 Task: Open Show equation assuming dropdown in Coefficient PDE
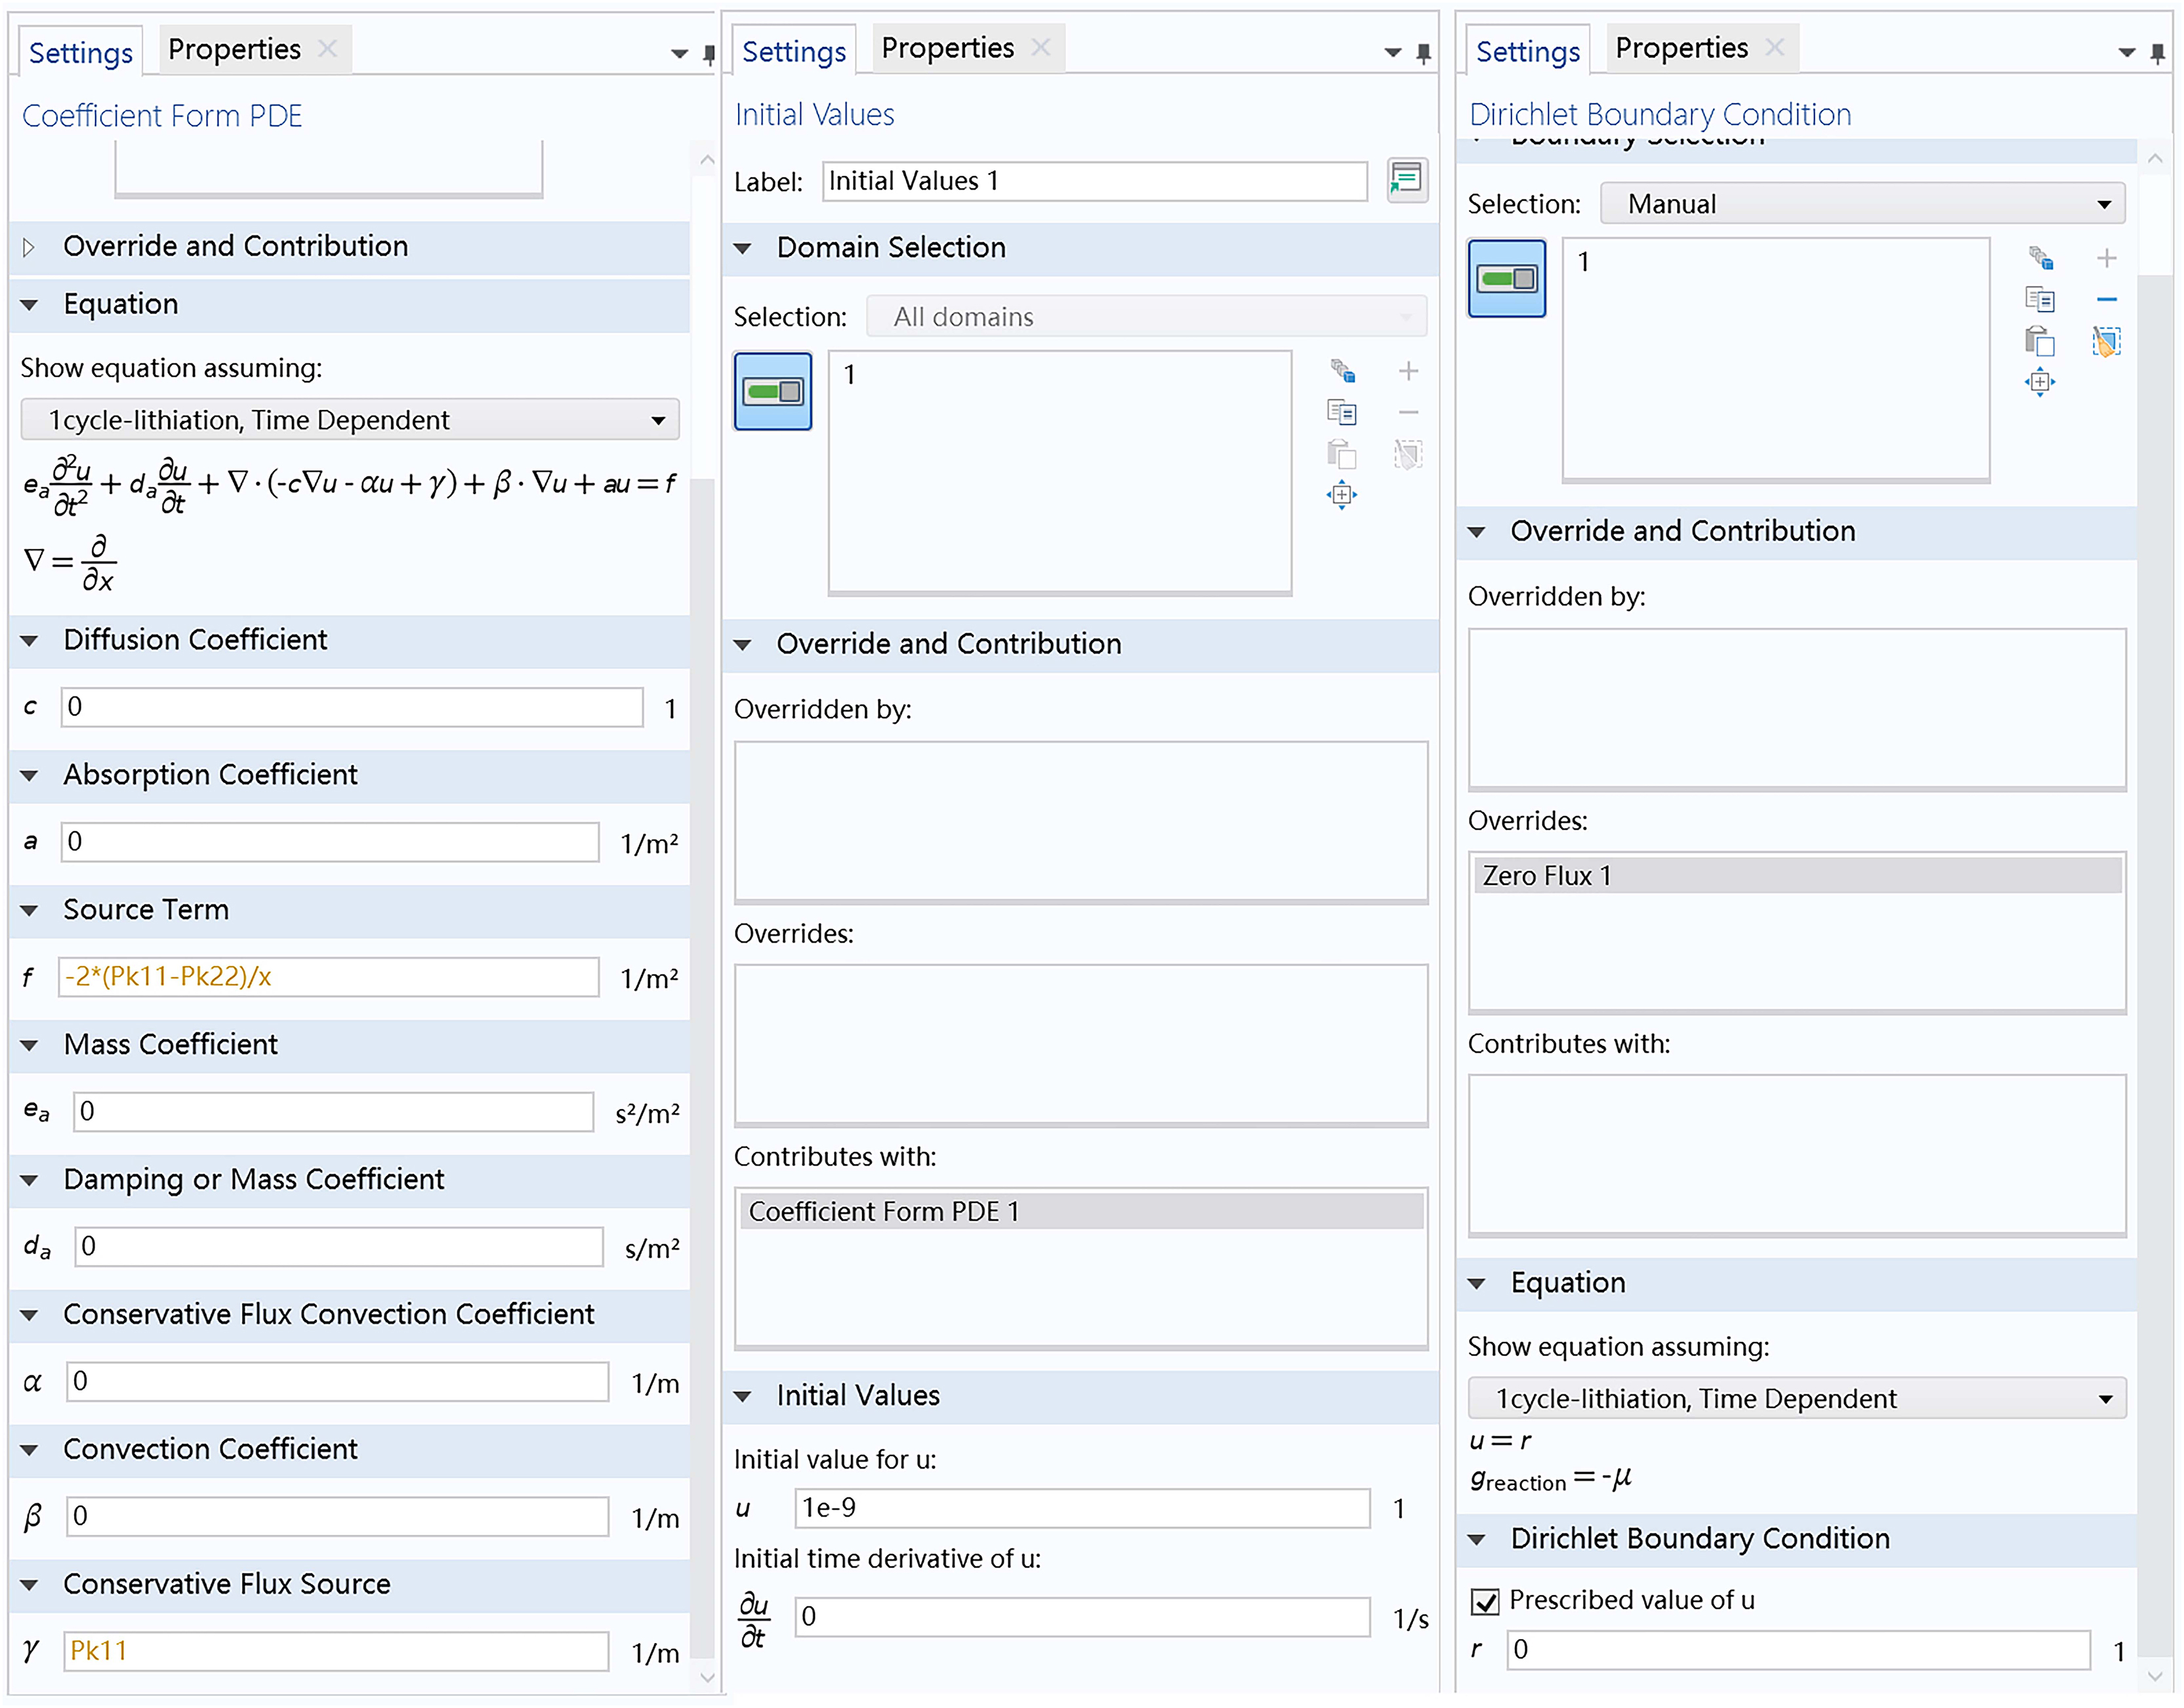pos(349,420)
